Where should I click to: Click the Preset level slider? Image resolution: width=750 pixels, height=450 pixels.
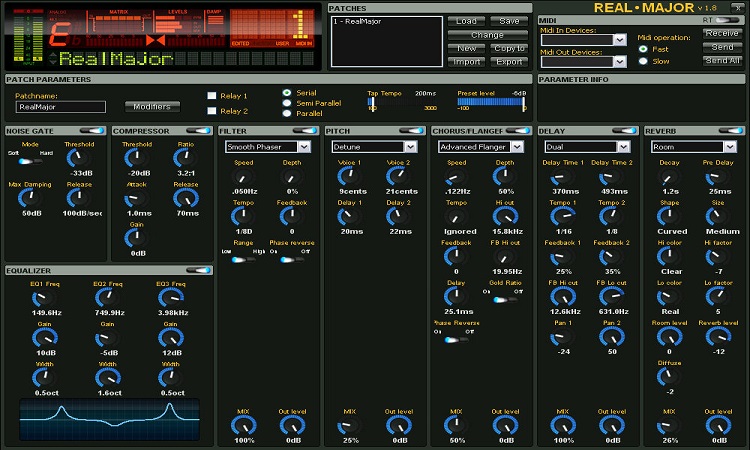pos(492,100)
